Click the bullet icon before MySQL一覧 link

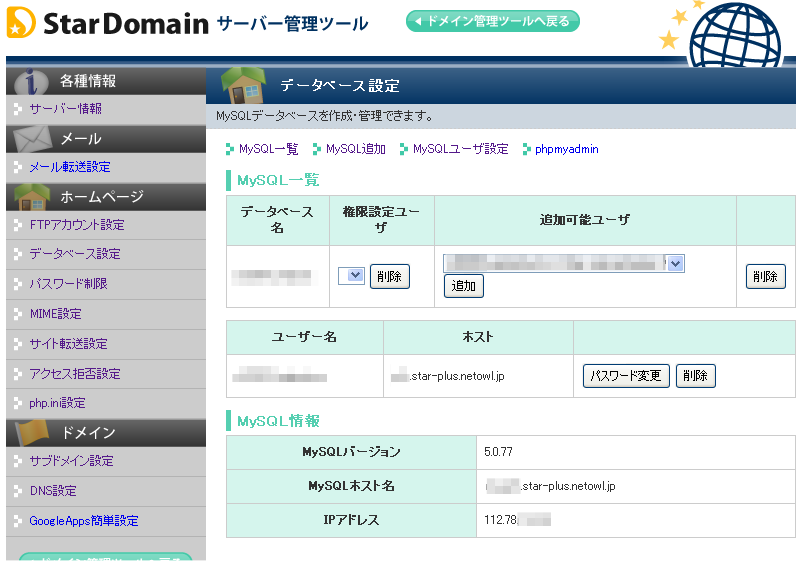(230, 150)
